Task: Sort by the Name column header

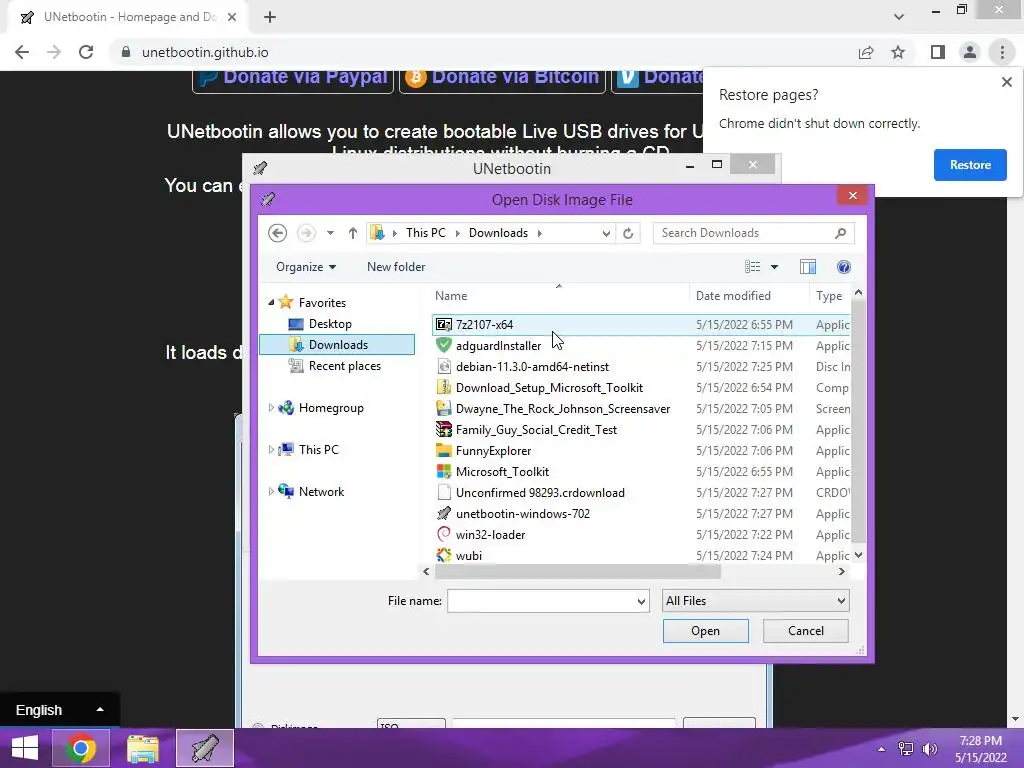Action: (x=559, y=296)
